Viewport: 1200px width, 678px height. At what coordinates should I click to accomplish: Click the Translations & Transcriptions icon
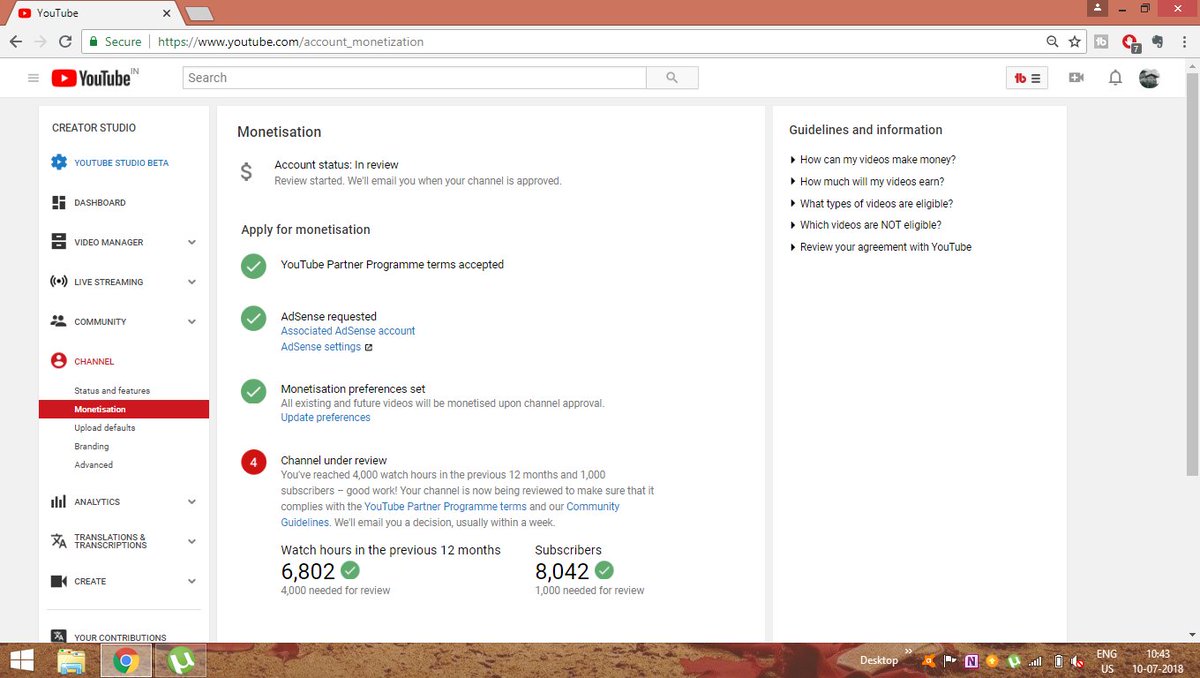point(59,541)
